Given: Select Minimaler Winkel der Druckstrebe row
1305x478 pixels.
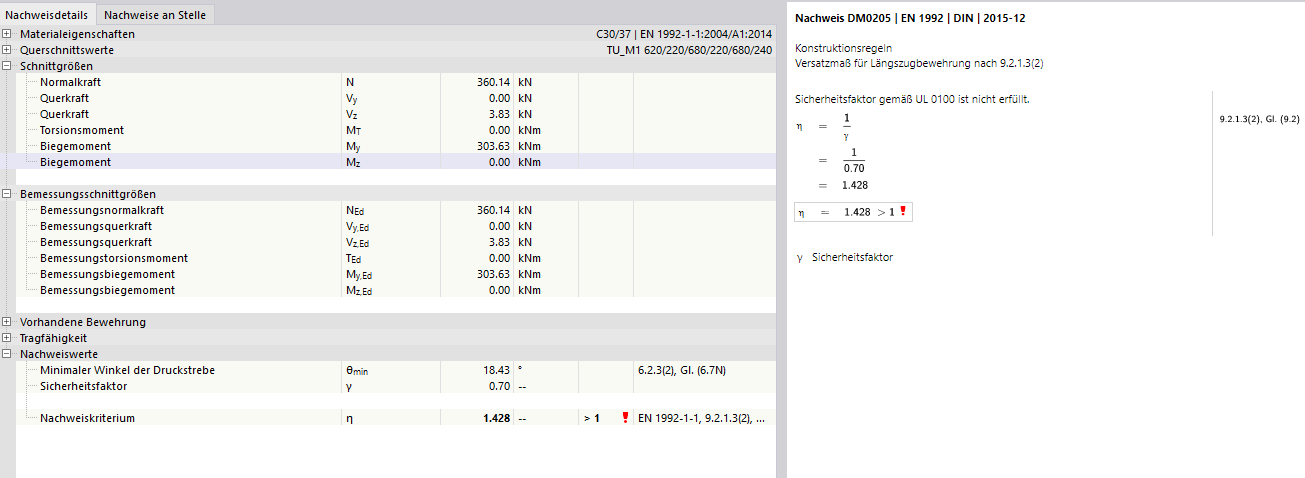Looking at the screenshot, I should pyautogui.click(x=127, y=370).
